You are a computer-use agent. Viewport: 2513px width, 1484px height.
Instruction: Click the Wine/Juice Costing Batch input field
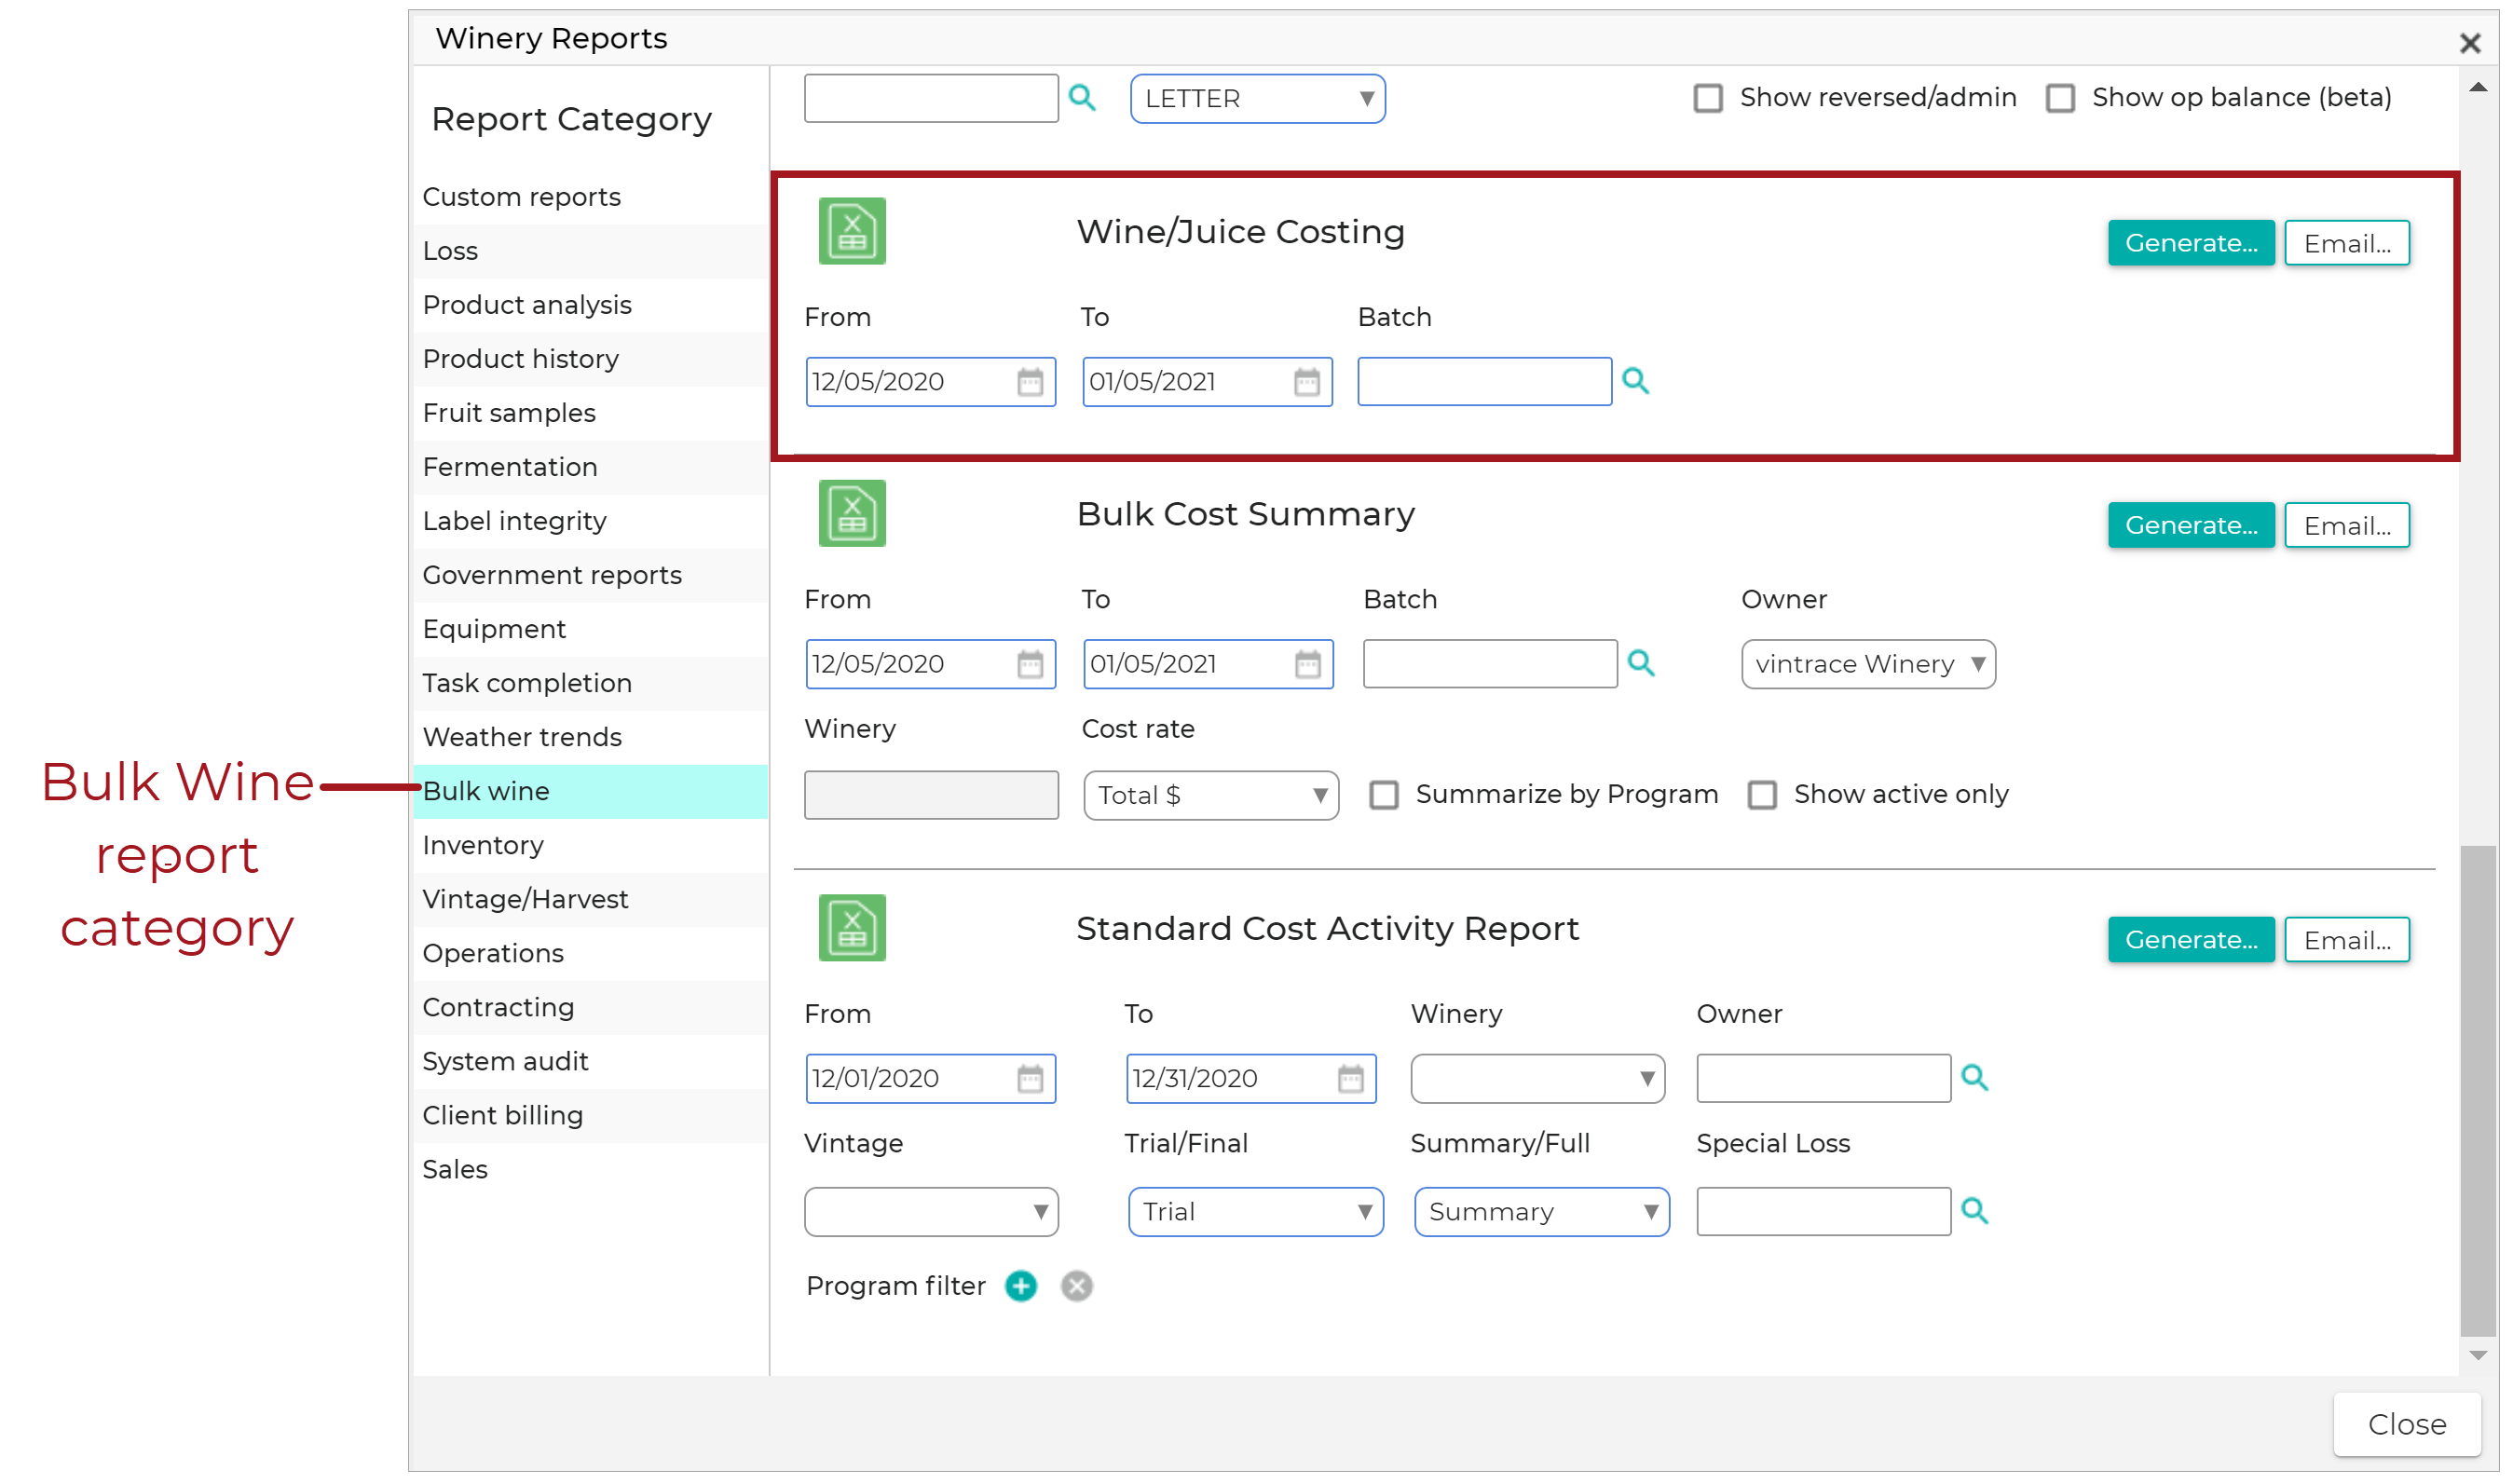(1484, 381)
